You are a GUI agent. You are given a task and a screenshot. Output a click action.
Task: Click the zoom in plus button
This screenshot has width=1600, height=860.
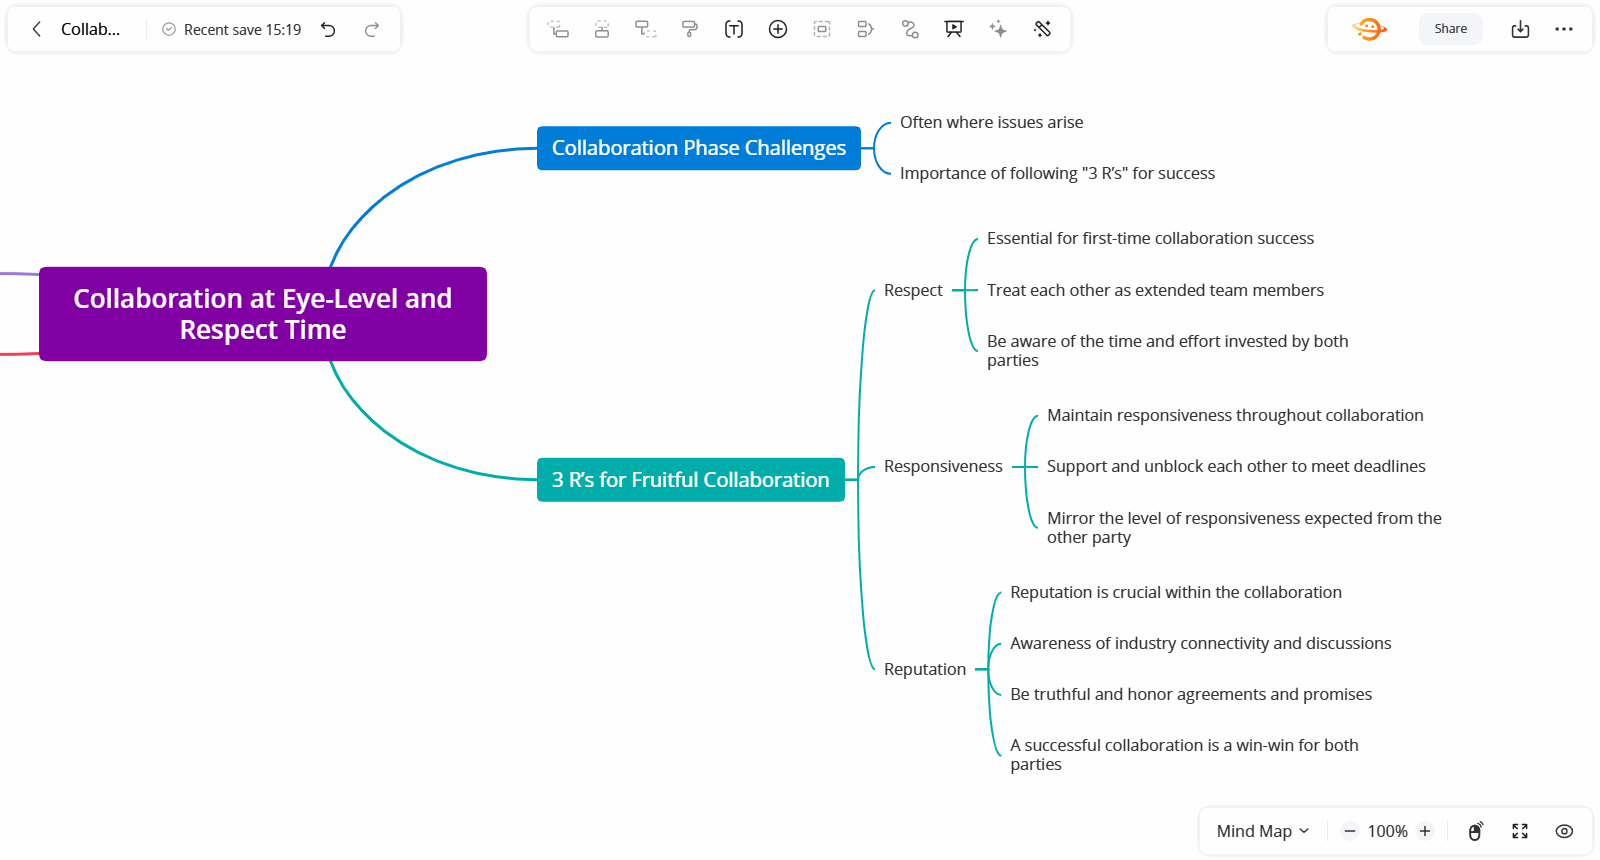[1425, 831]
